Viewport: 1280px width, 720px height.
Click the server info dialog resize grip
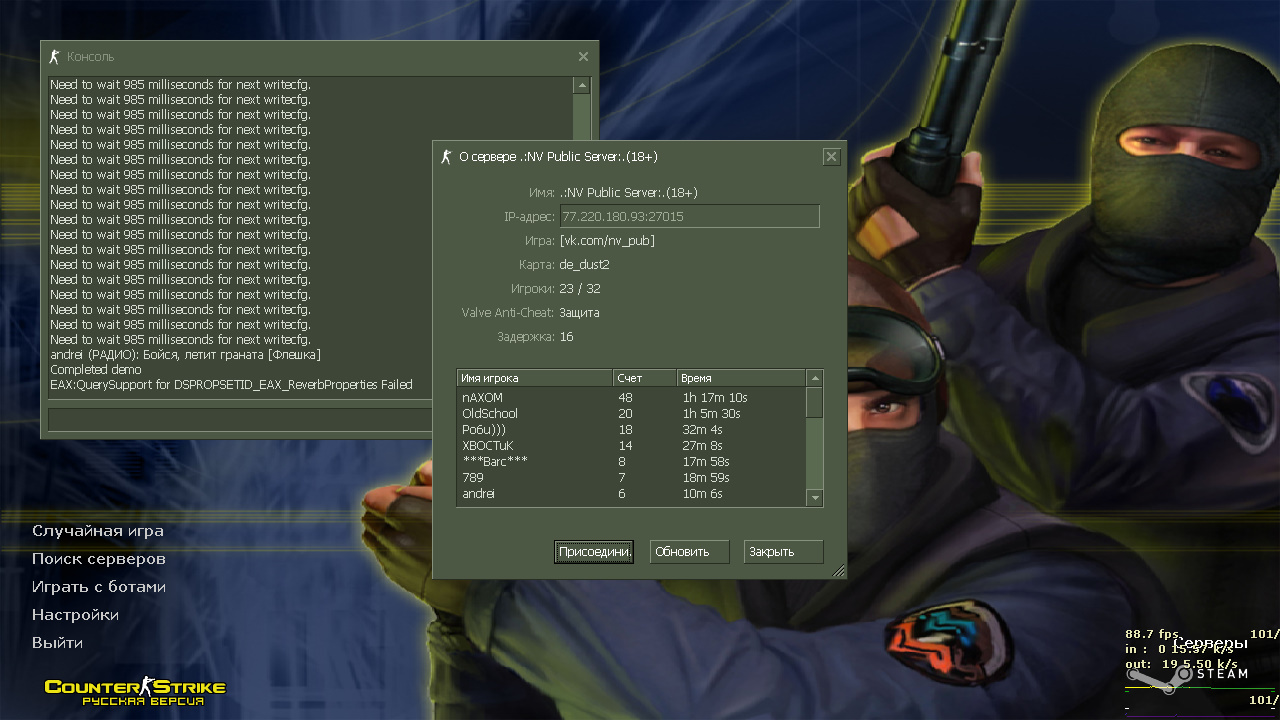point(839,571)
